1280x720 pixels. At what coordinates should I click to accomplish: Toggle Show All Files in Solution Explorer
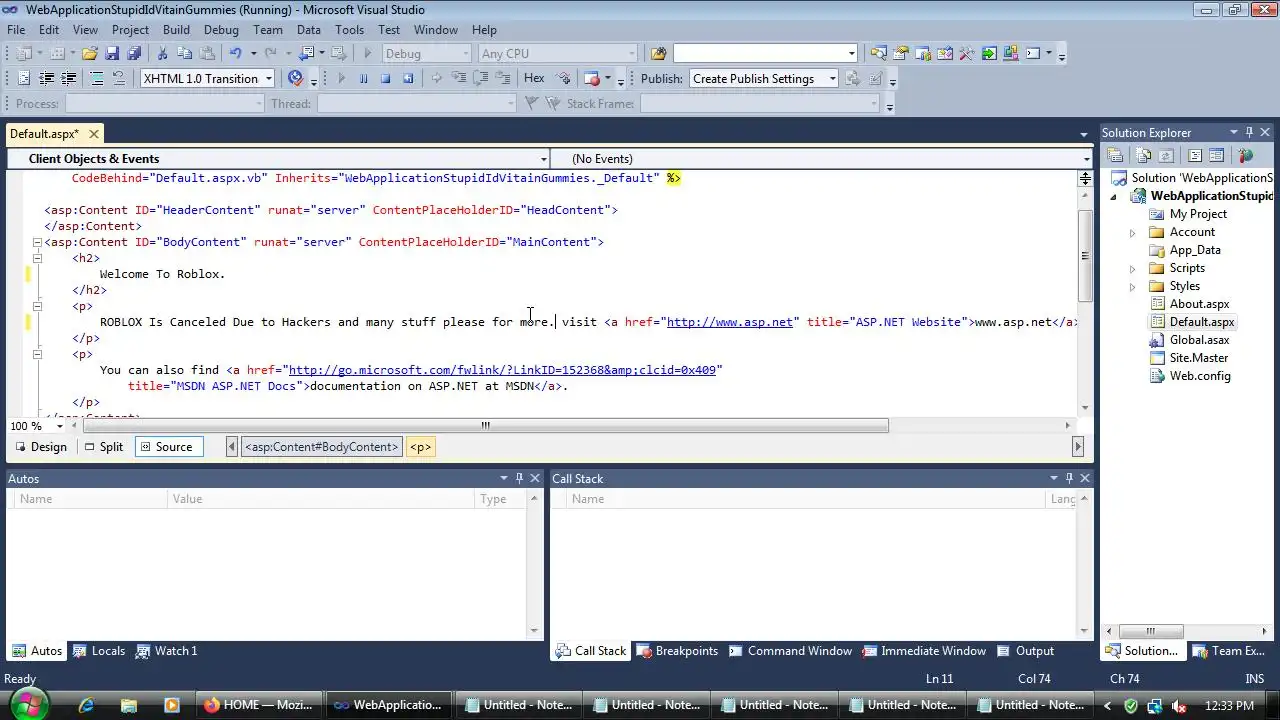point(1143,155)
